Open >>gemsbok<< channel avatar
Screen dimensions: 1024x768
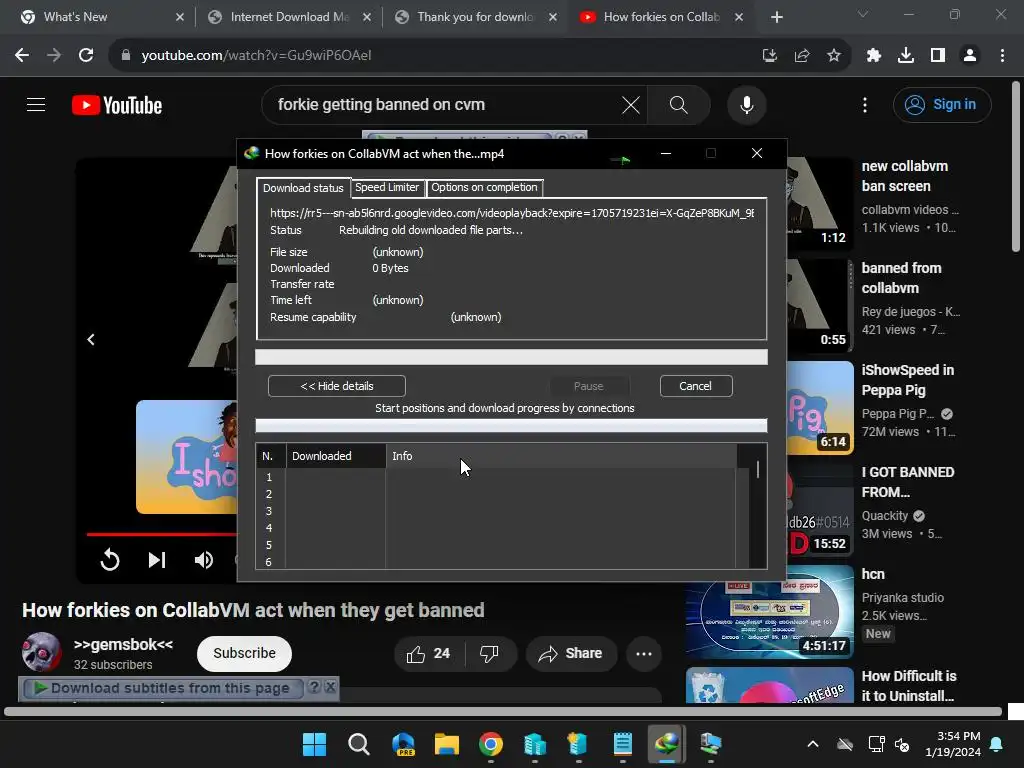click(42, 652)
